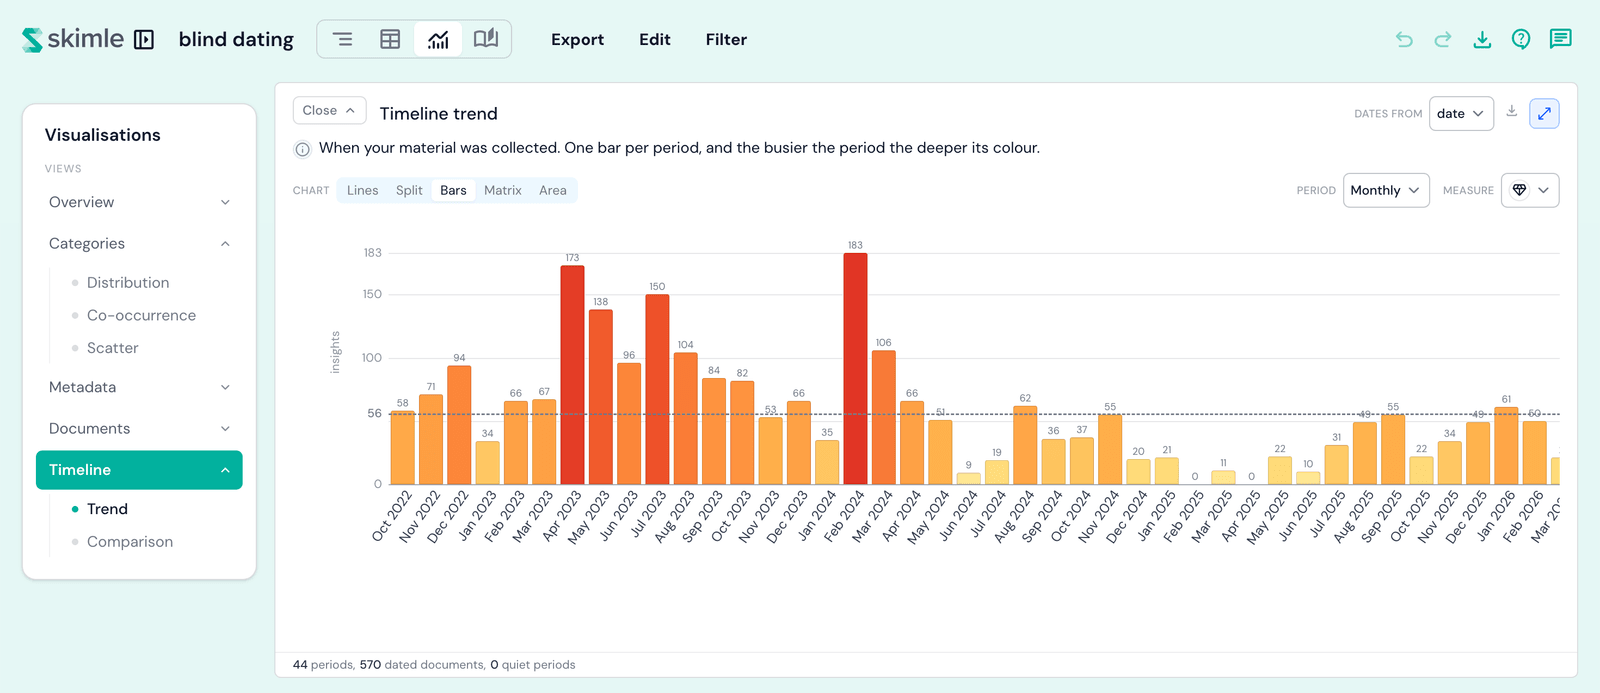Open the Dates From date dropdown

pyautogui.click(x=1461, y=113)
